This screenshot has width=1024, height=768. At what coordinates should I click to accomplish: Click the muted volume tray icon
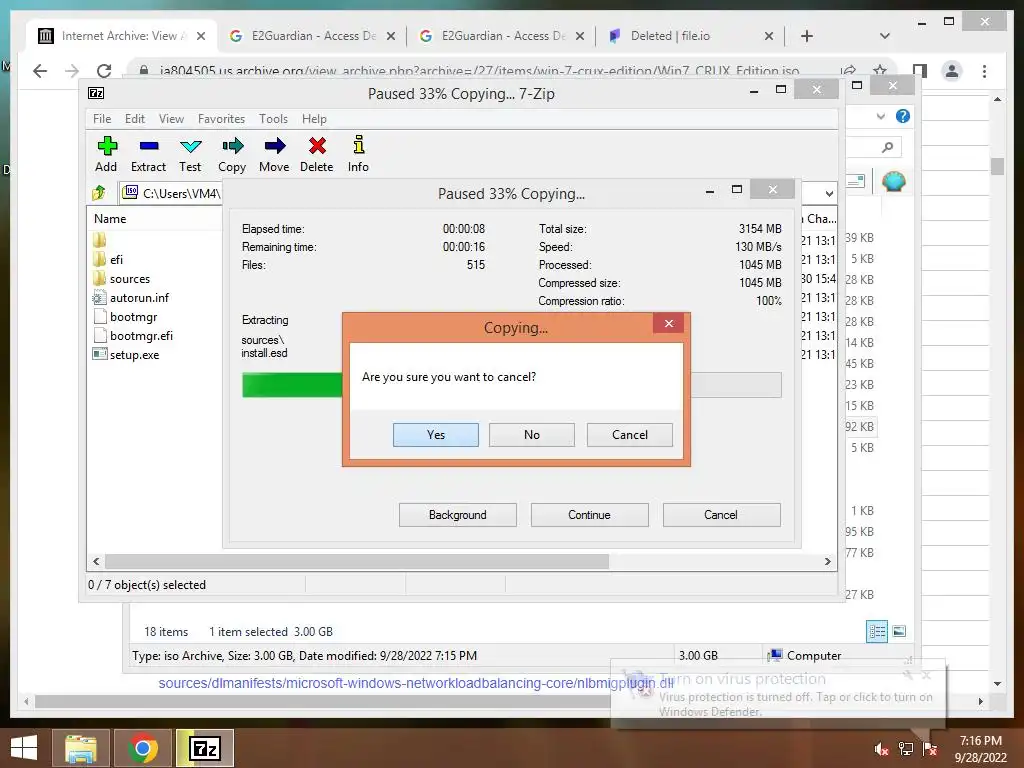882,749
